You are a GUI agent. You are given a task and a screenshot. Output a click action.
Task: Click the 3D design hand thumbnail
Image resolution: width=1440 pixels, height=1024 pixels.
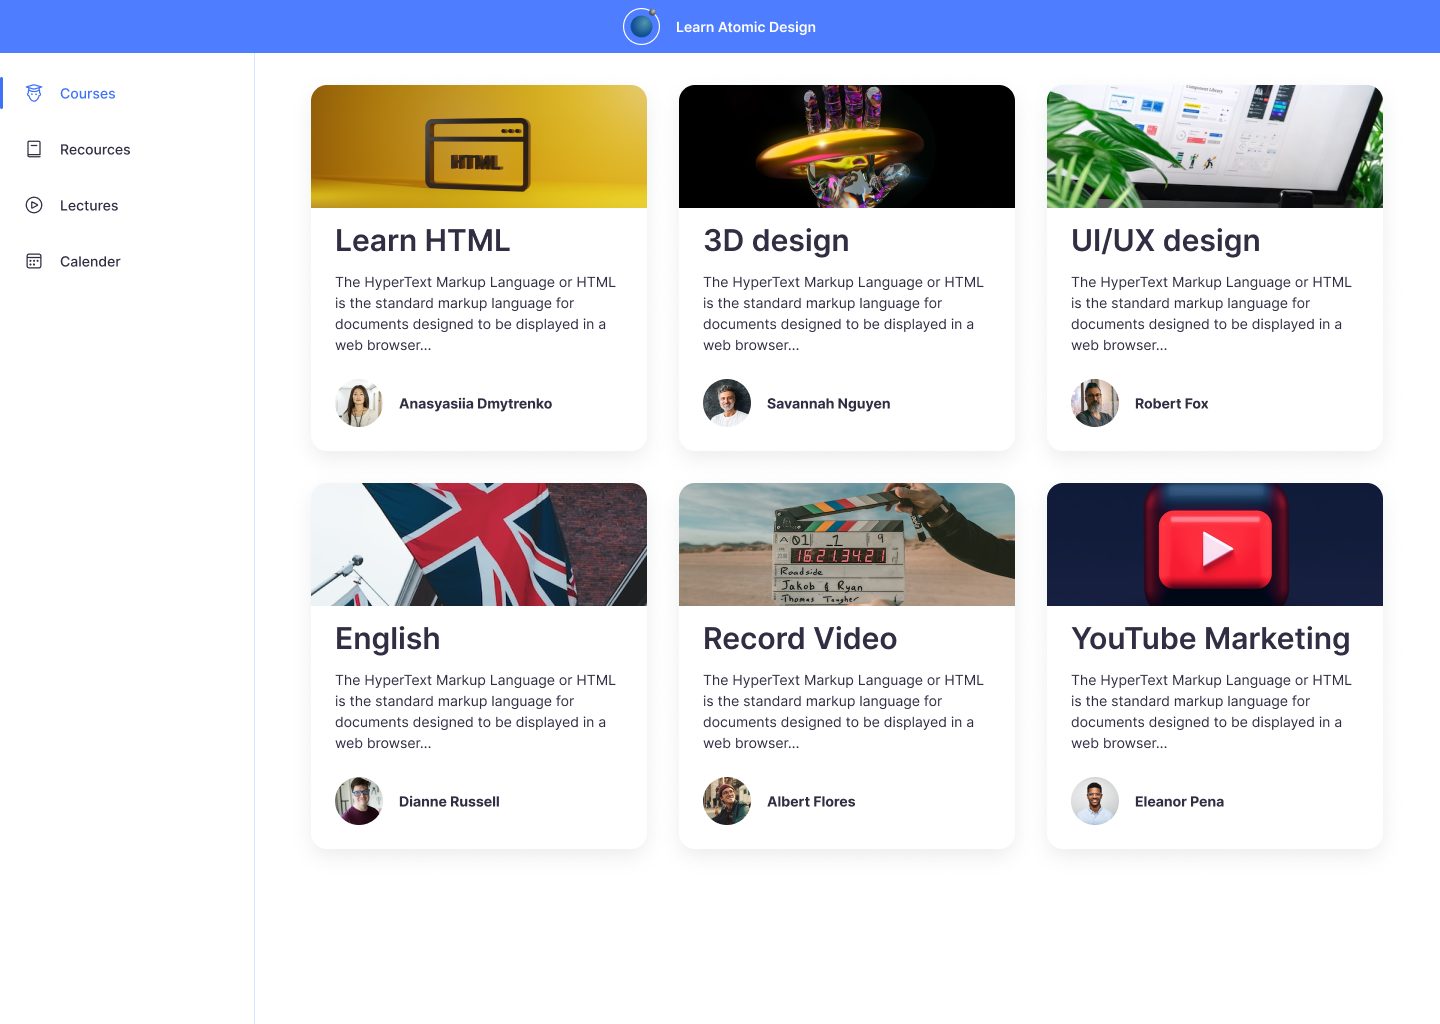(x=847, y=146)
